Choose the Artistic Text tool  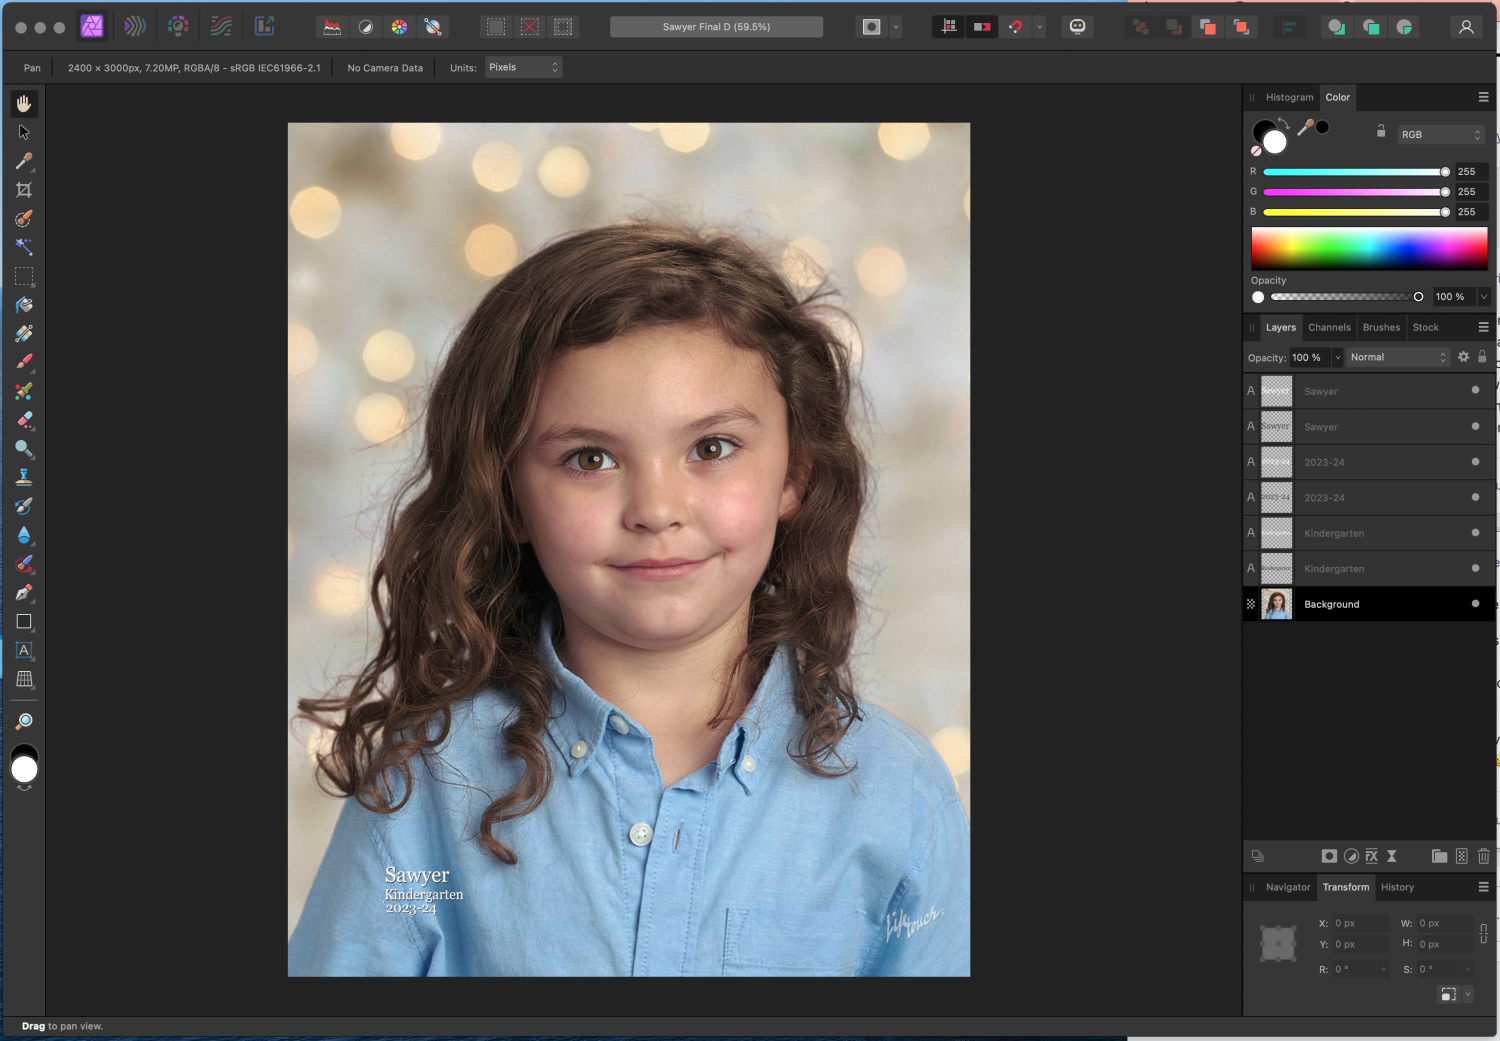pyautogui.click(x=24, y=650)
